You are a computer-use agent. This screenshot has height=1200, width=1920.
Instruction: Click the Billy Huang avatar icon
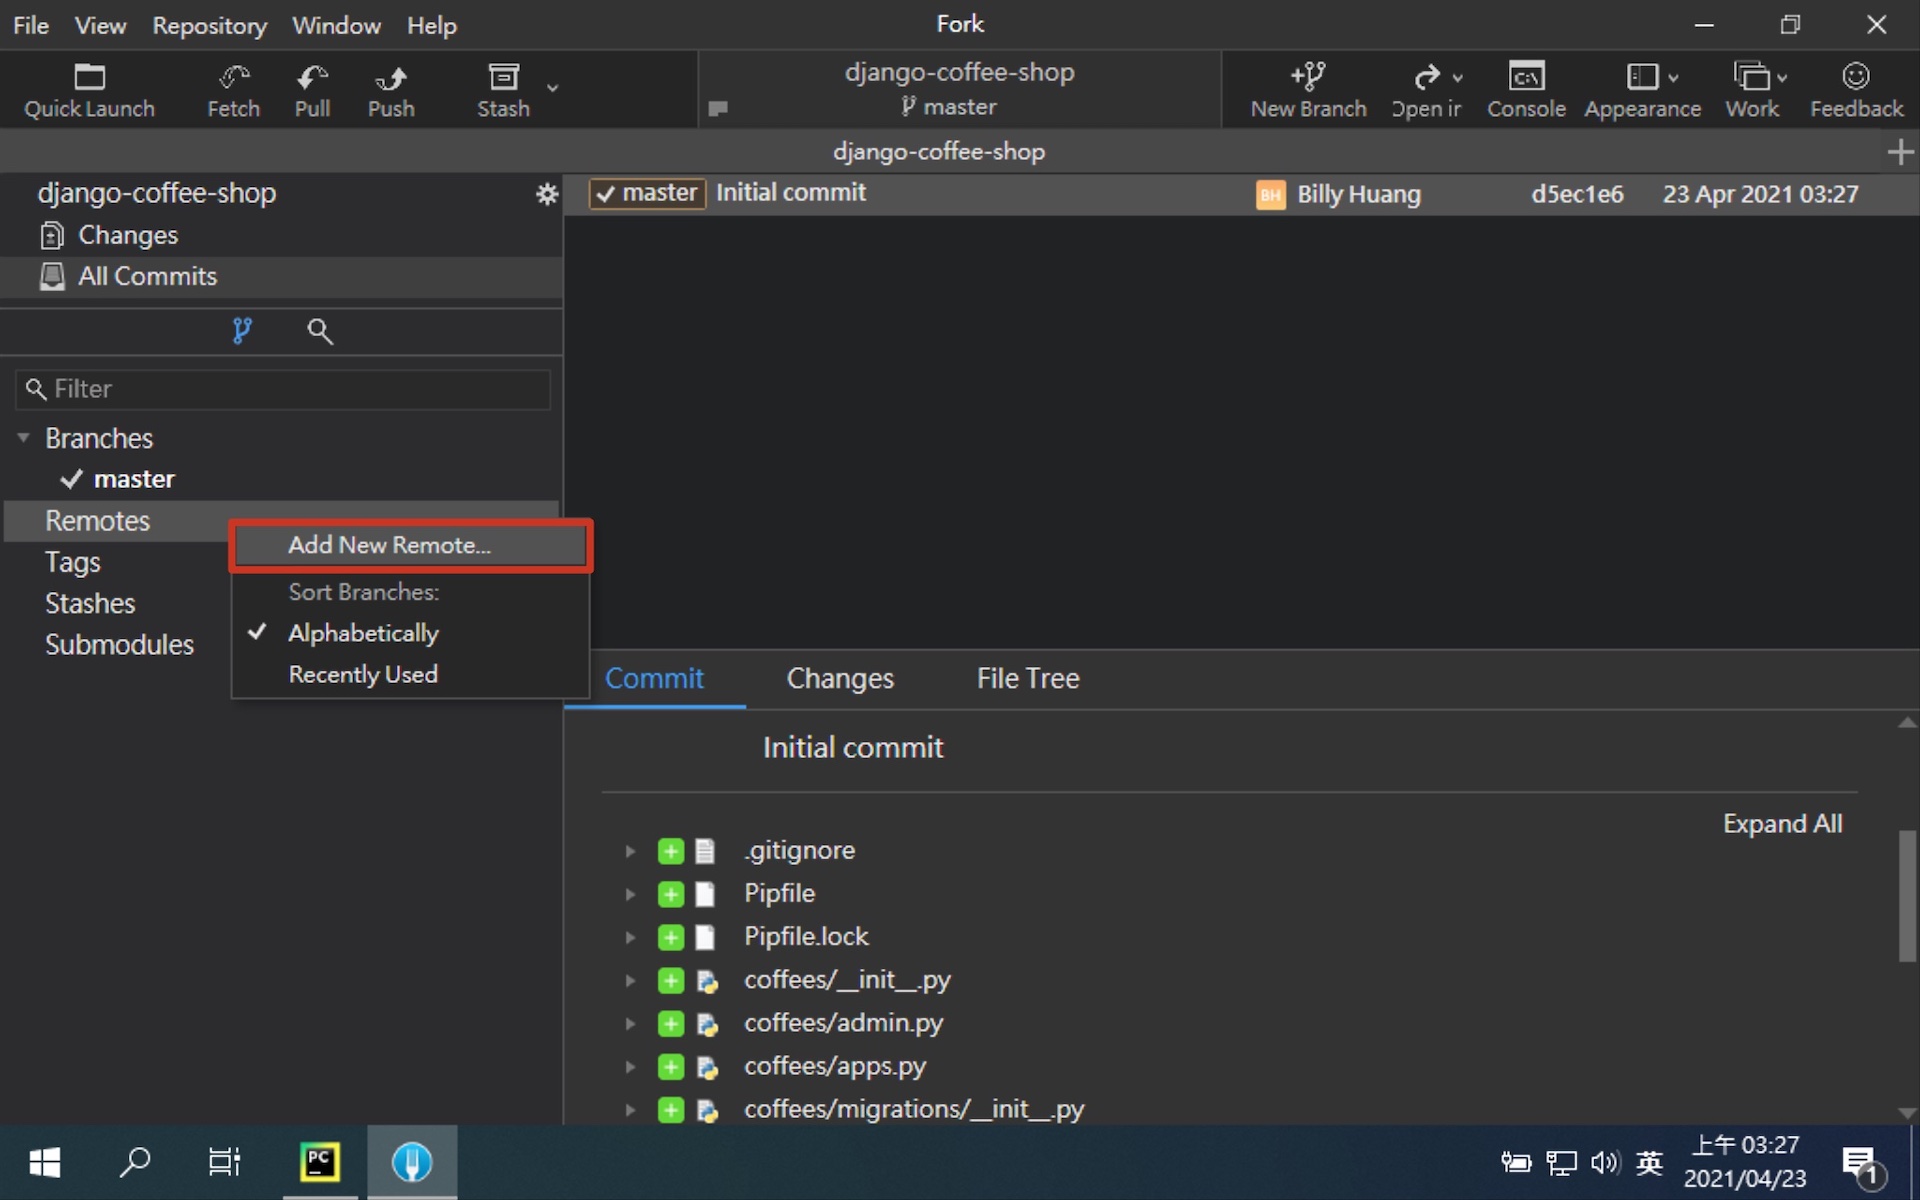click(1270, 195)
